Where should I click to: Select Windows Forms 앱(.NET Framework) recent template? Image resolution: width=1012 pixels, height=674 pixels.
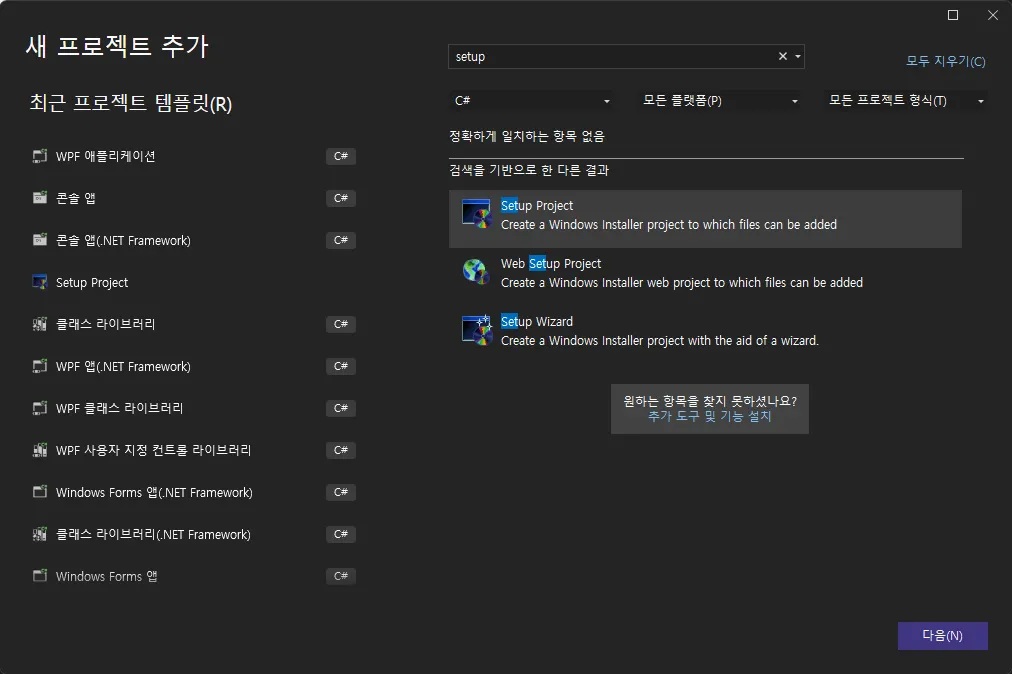(194, 492)
